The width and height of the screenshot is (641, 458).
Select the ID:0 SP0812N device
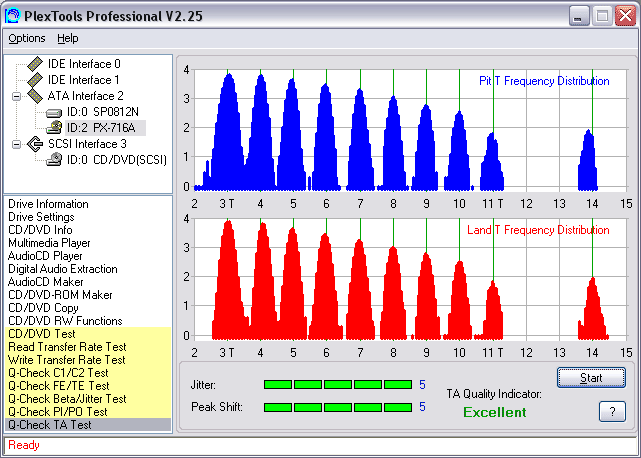click(103, 112)
